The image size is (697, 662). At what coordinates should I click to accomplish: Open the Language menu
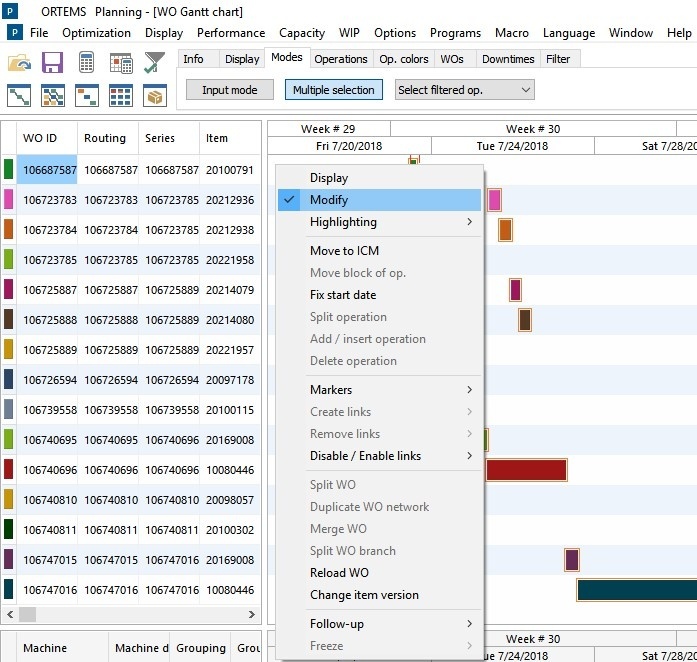point(569,33)
